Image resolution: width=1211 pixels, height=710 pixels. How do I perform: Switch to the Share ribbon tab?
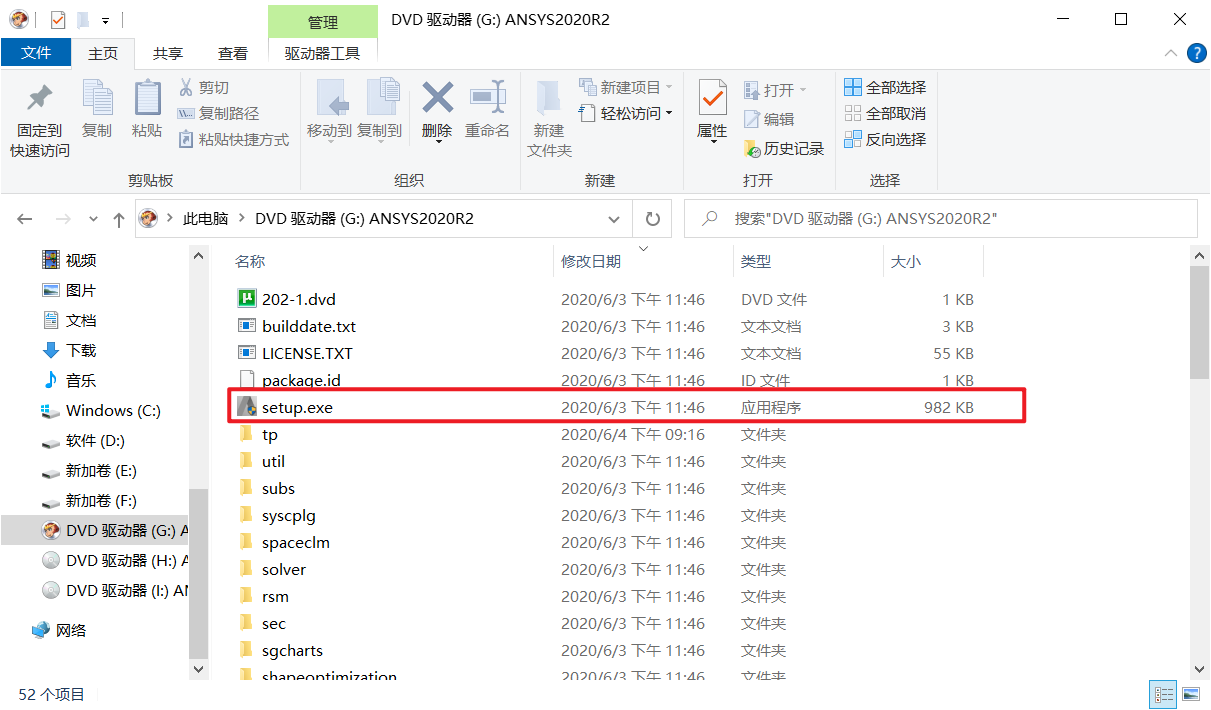[168, 53]
